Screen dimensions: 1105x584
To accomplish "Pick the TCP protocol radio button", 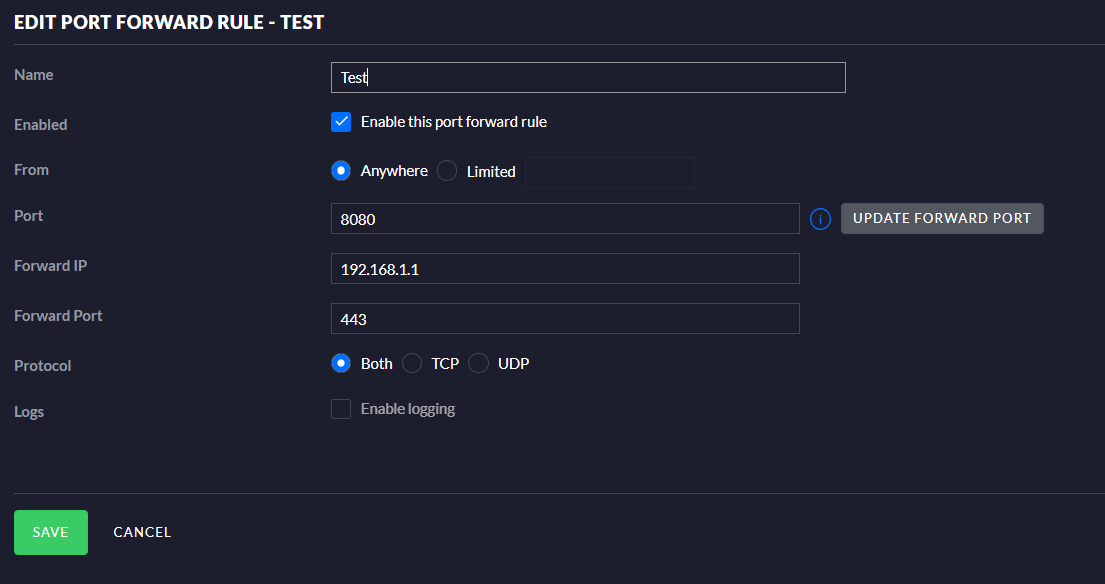I will point(412,364).
